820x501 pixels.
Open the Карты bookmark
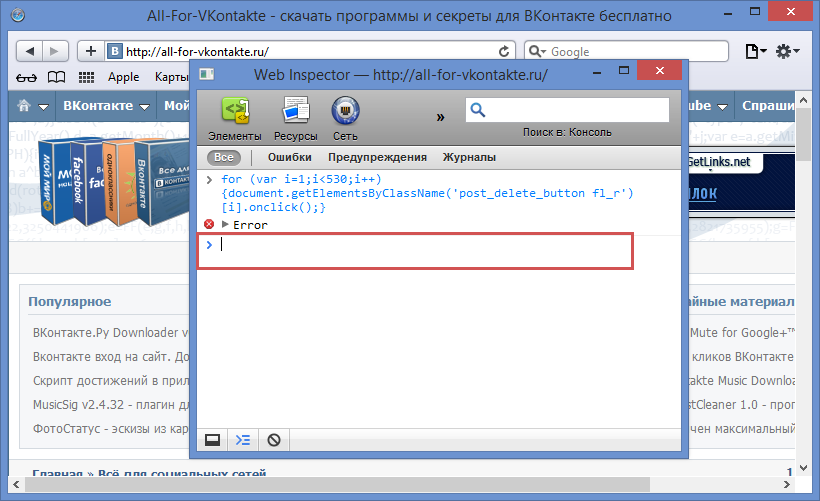[x=172, y=77]
